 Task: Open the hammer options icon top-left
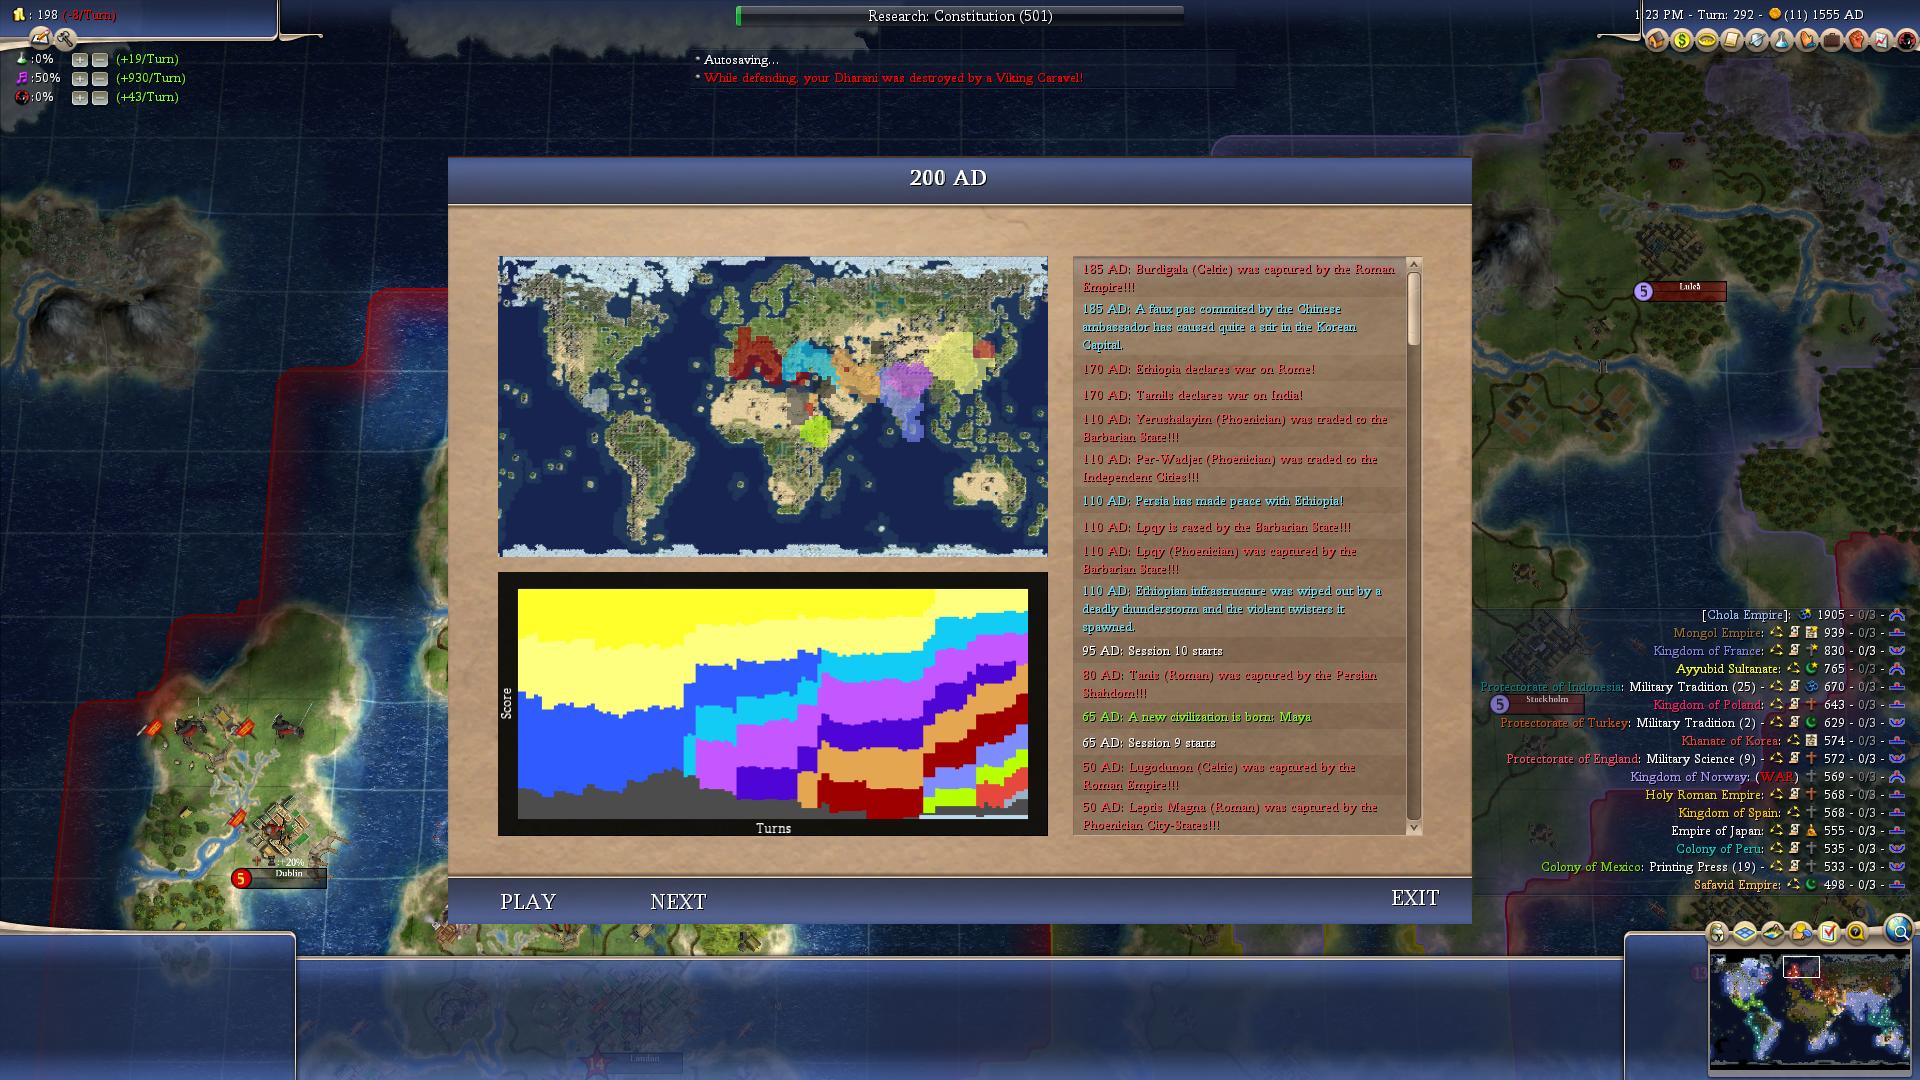point(65,38)
